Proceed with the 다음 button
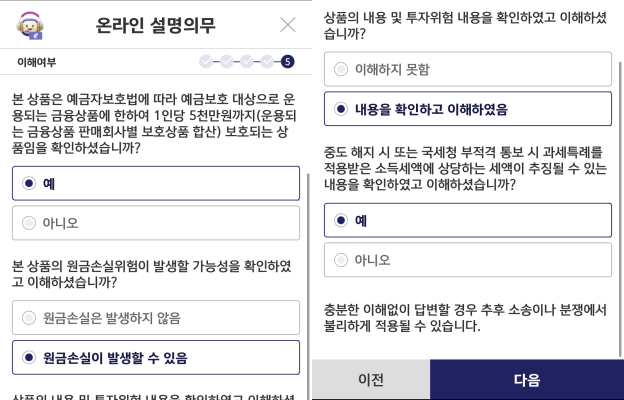This screenshot has width=624, height=400. click(x=527, y=380)
